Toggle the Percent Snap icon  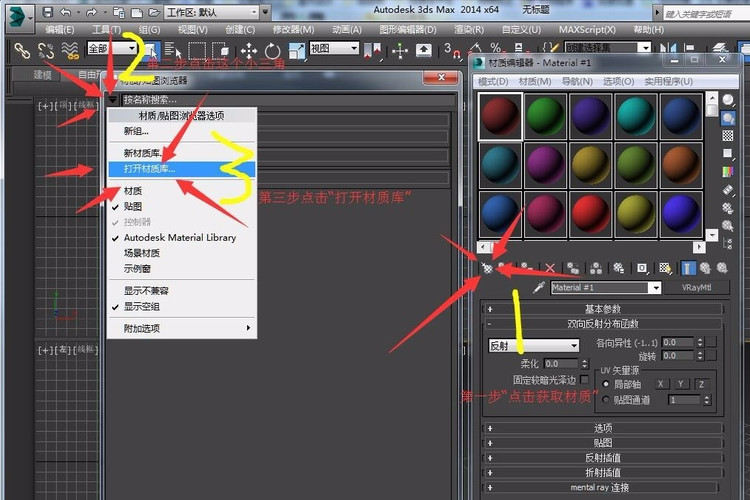[496, 48]
